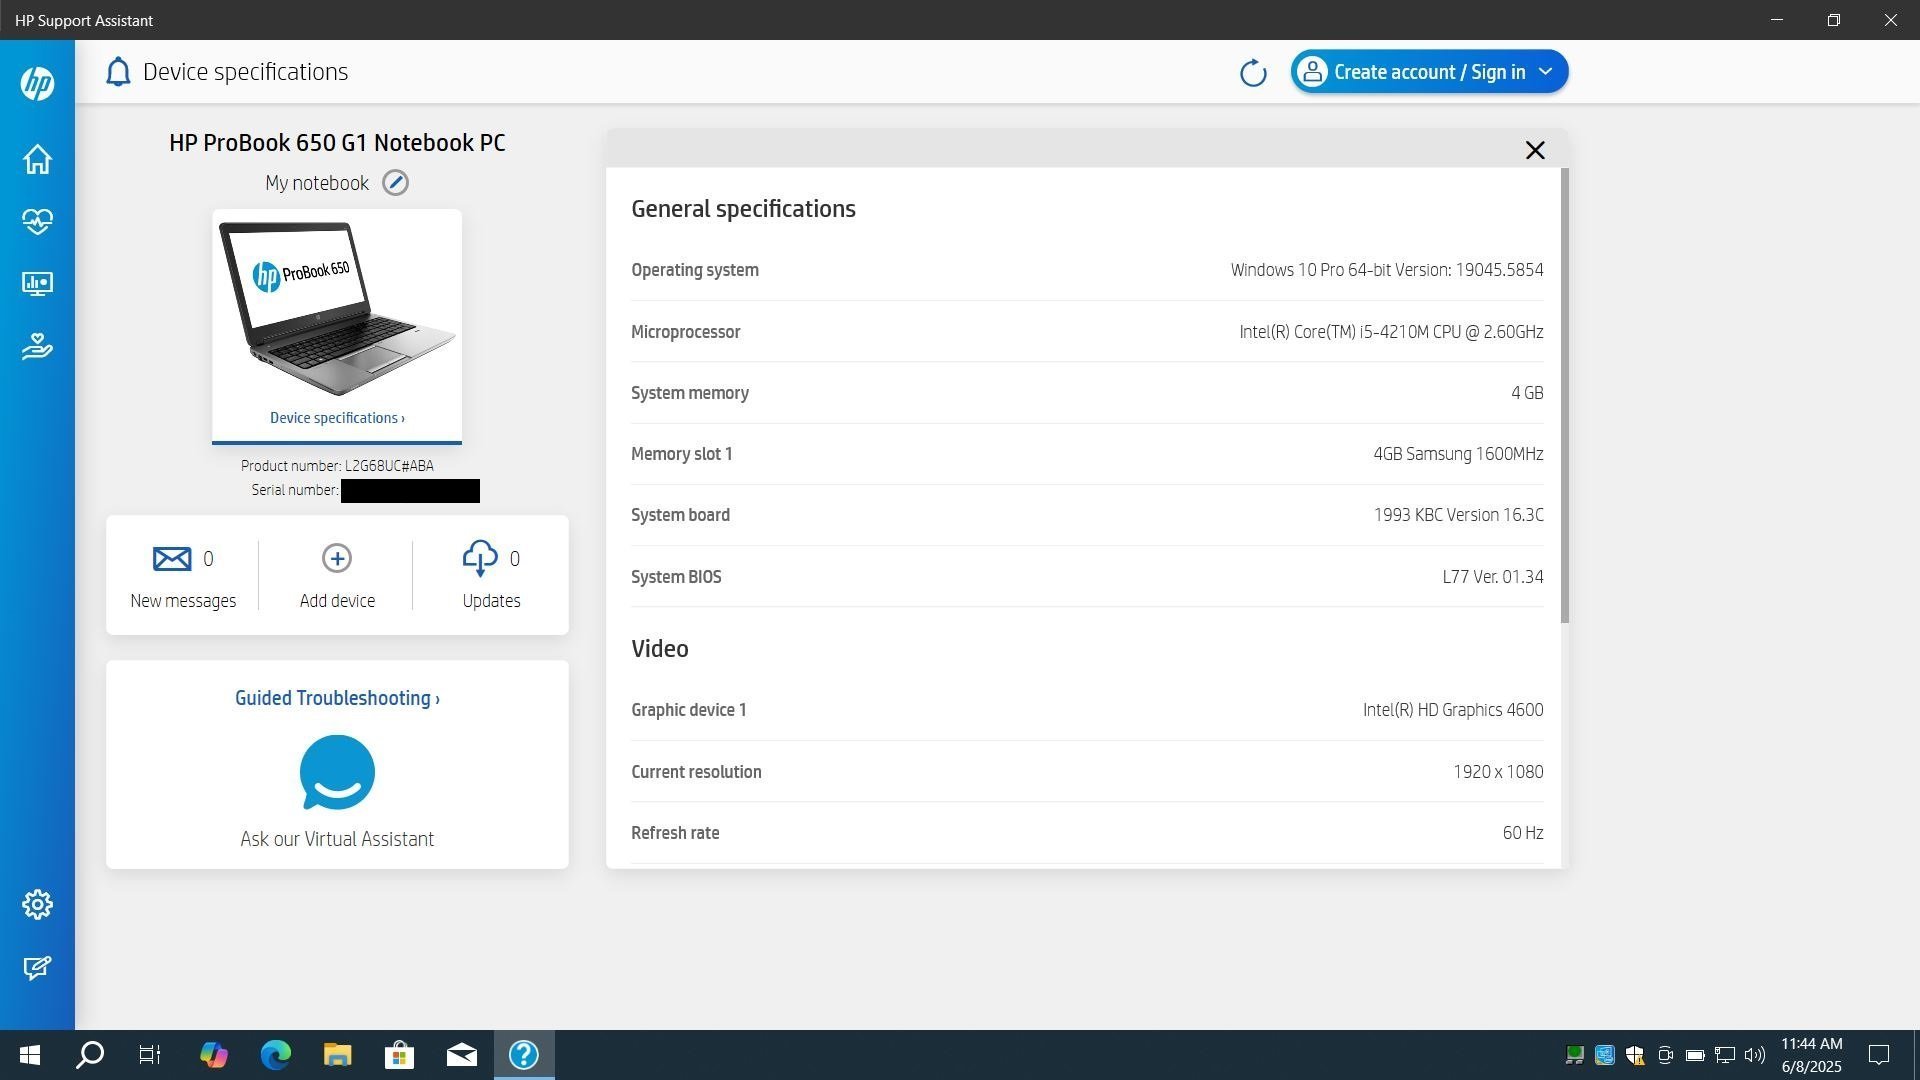Open New messages envelope icon
The height and width of the screenshot is (1080, 1920).
pos(172,558)
